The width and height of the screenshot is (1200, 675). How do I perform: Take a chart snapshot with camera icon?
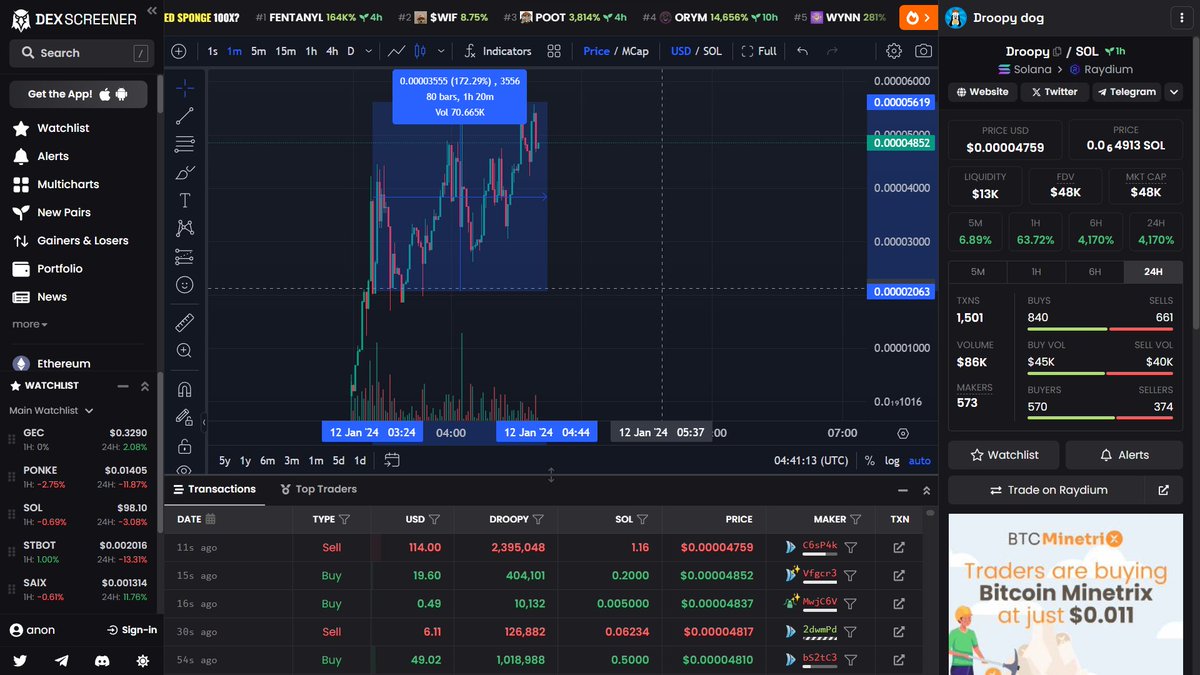[x=924, y=51]
